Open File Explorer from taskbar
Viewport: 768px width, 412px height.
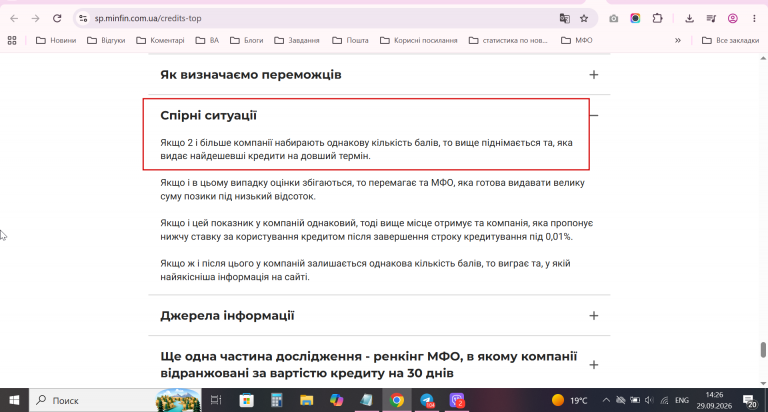click(307, 400)
